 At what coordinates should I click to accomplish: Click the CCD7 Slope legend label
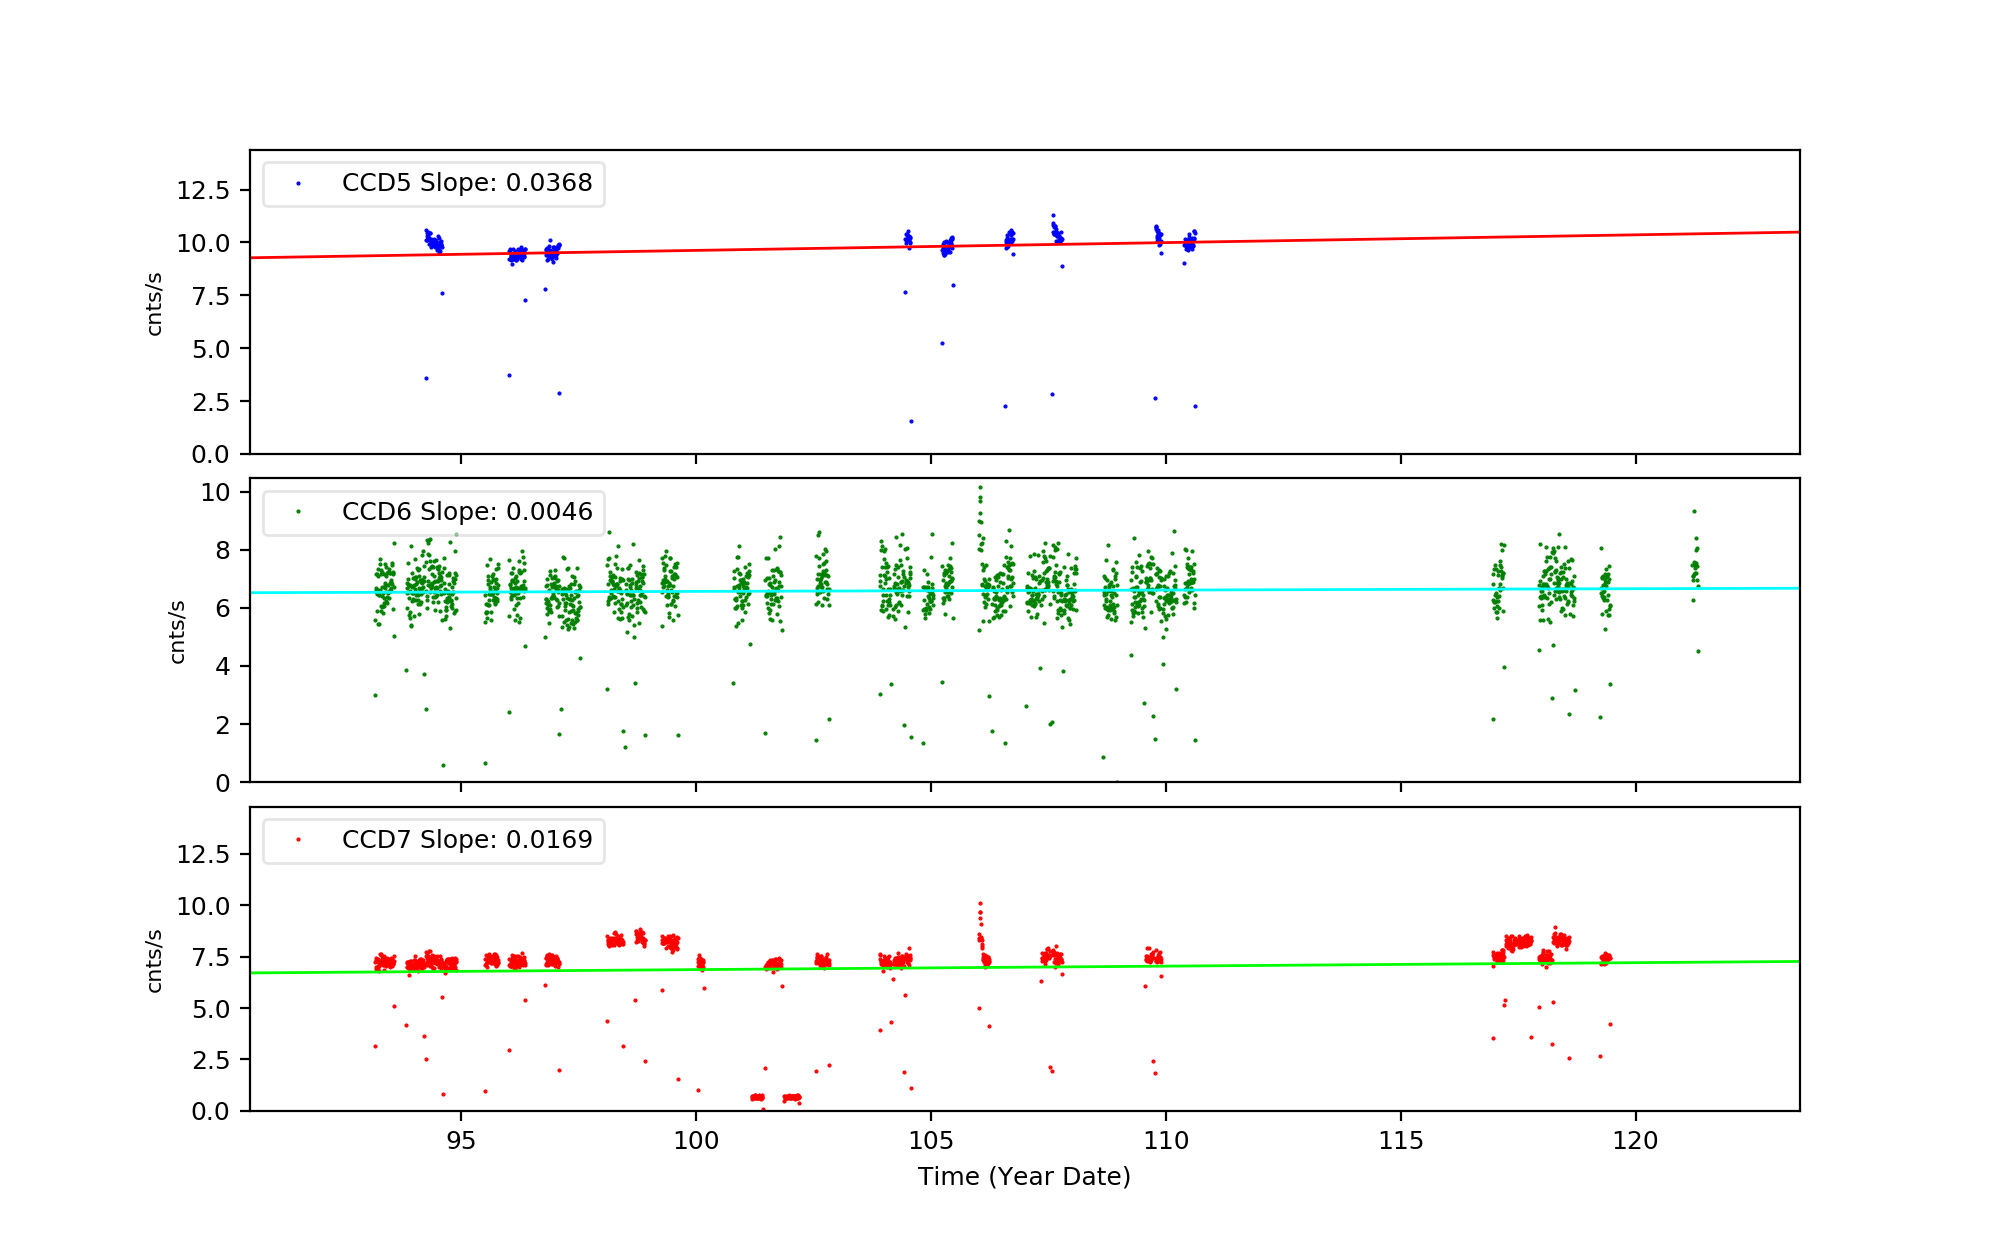pyautogui.click(x=466, y=840)
